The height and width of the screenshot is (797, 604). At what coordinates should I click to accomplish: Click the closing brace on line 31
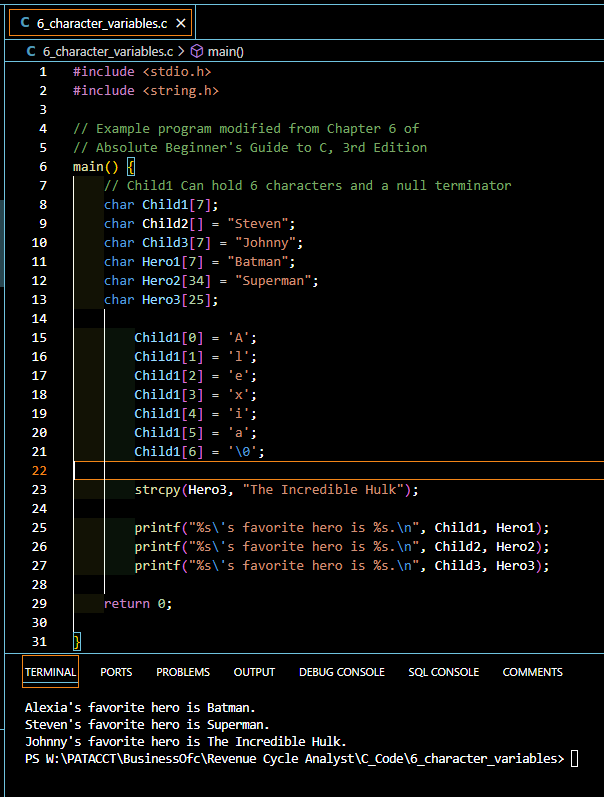[x=77, y=642]
